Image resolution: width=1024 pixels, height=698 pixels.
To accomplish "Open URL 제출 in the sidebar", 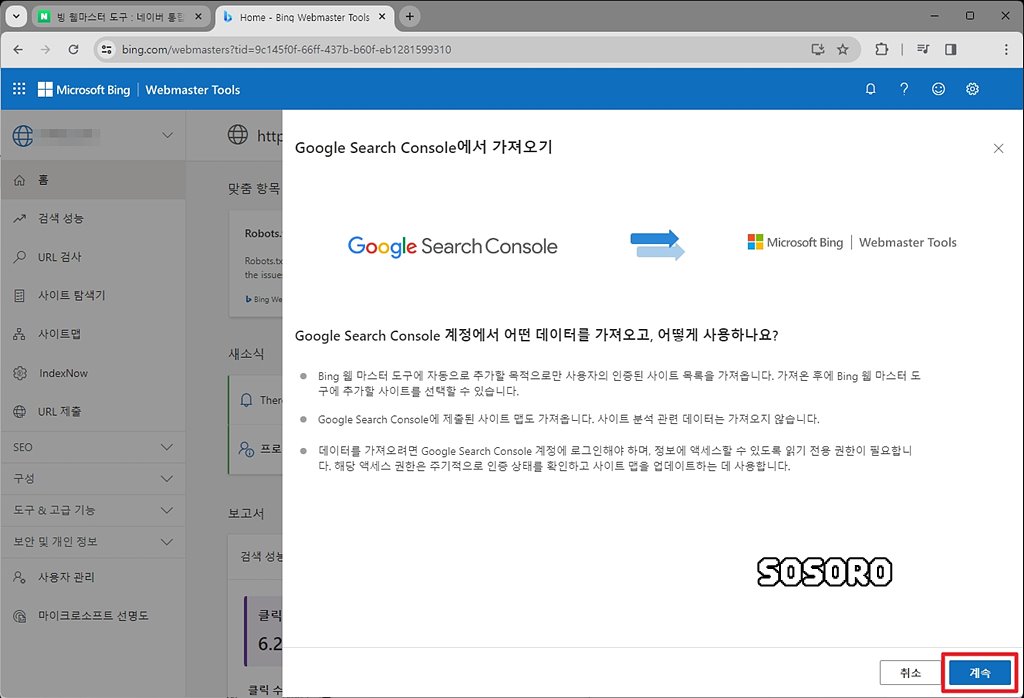I will tap(93, 411).
